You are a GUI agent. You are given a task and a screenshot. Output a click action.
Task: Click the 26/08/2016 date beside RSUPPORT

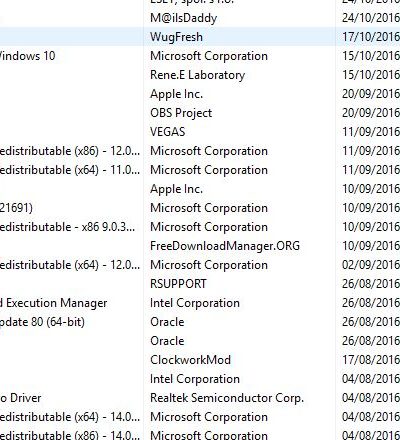(x=371, y=284)
